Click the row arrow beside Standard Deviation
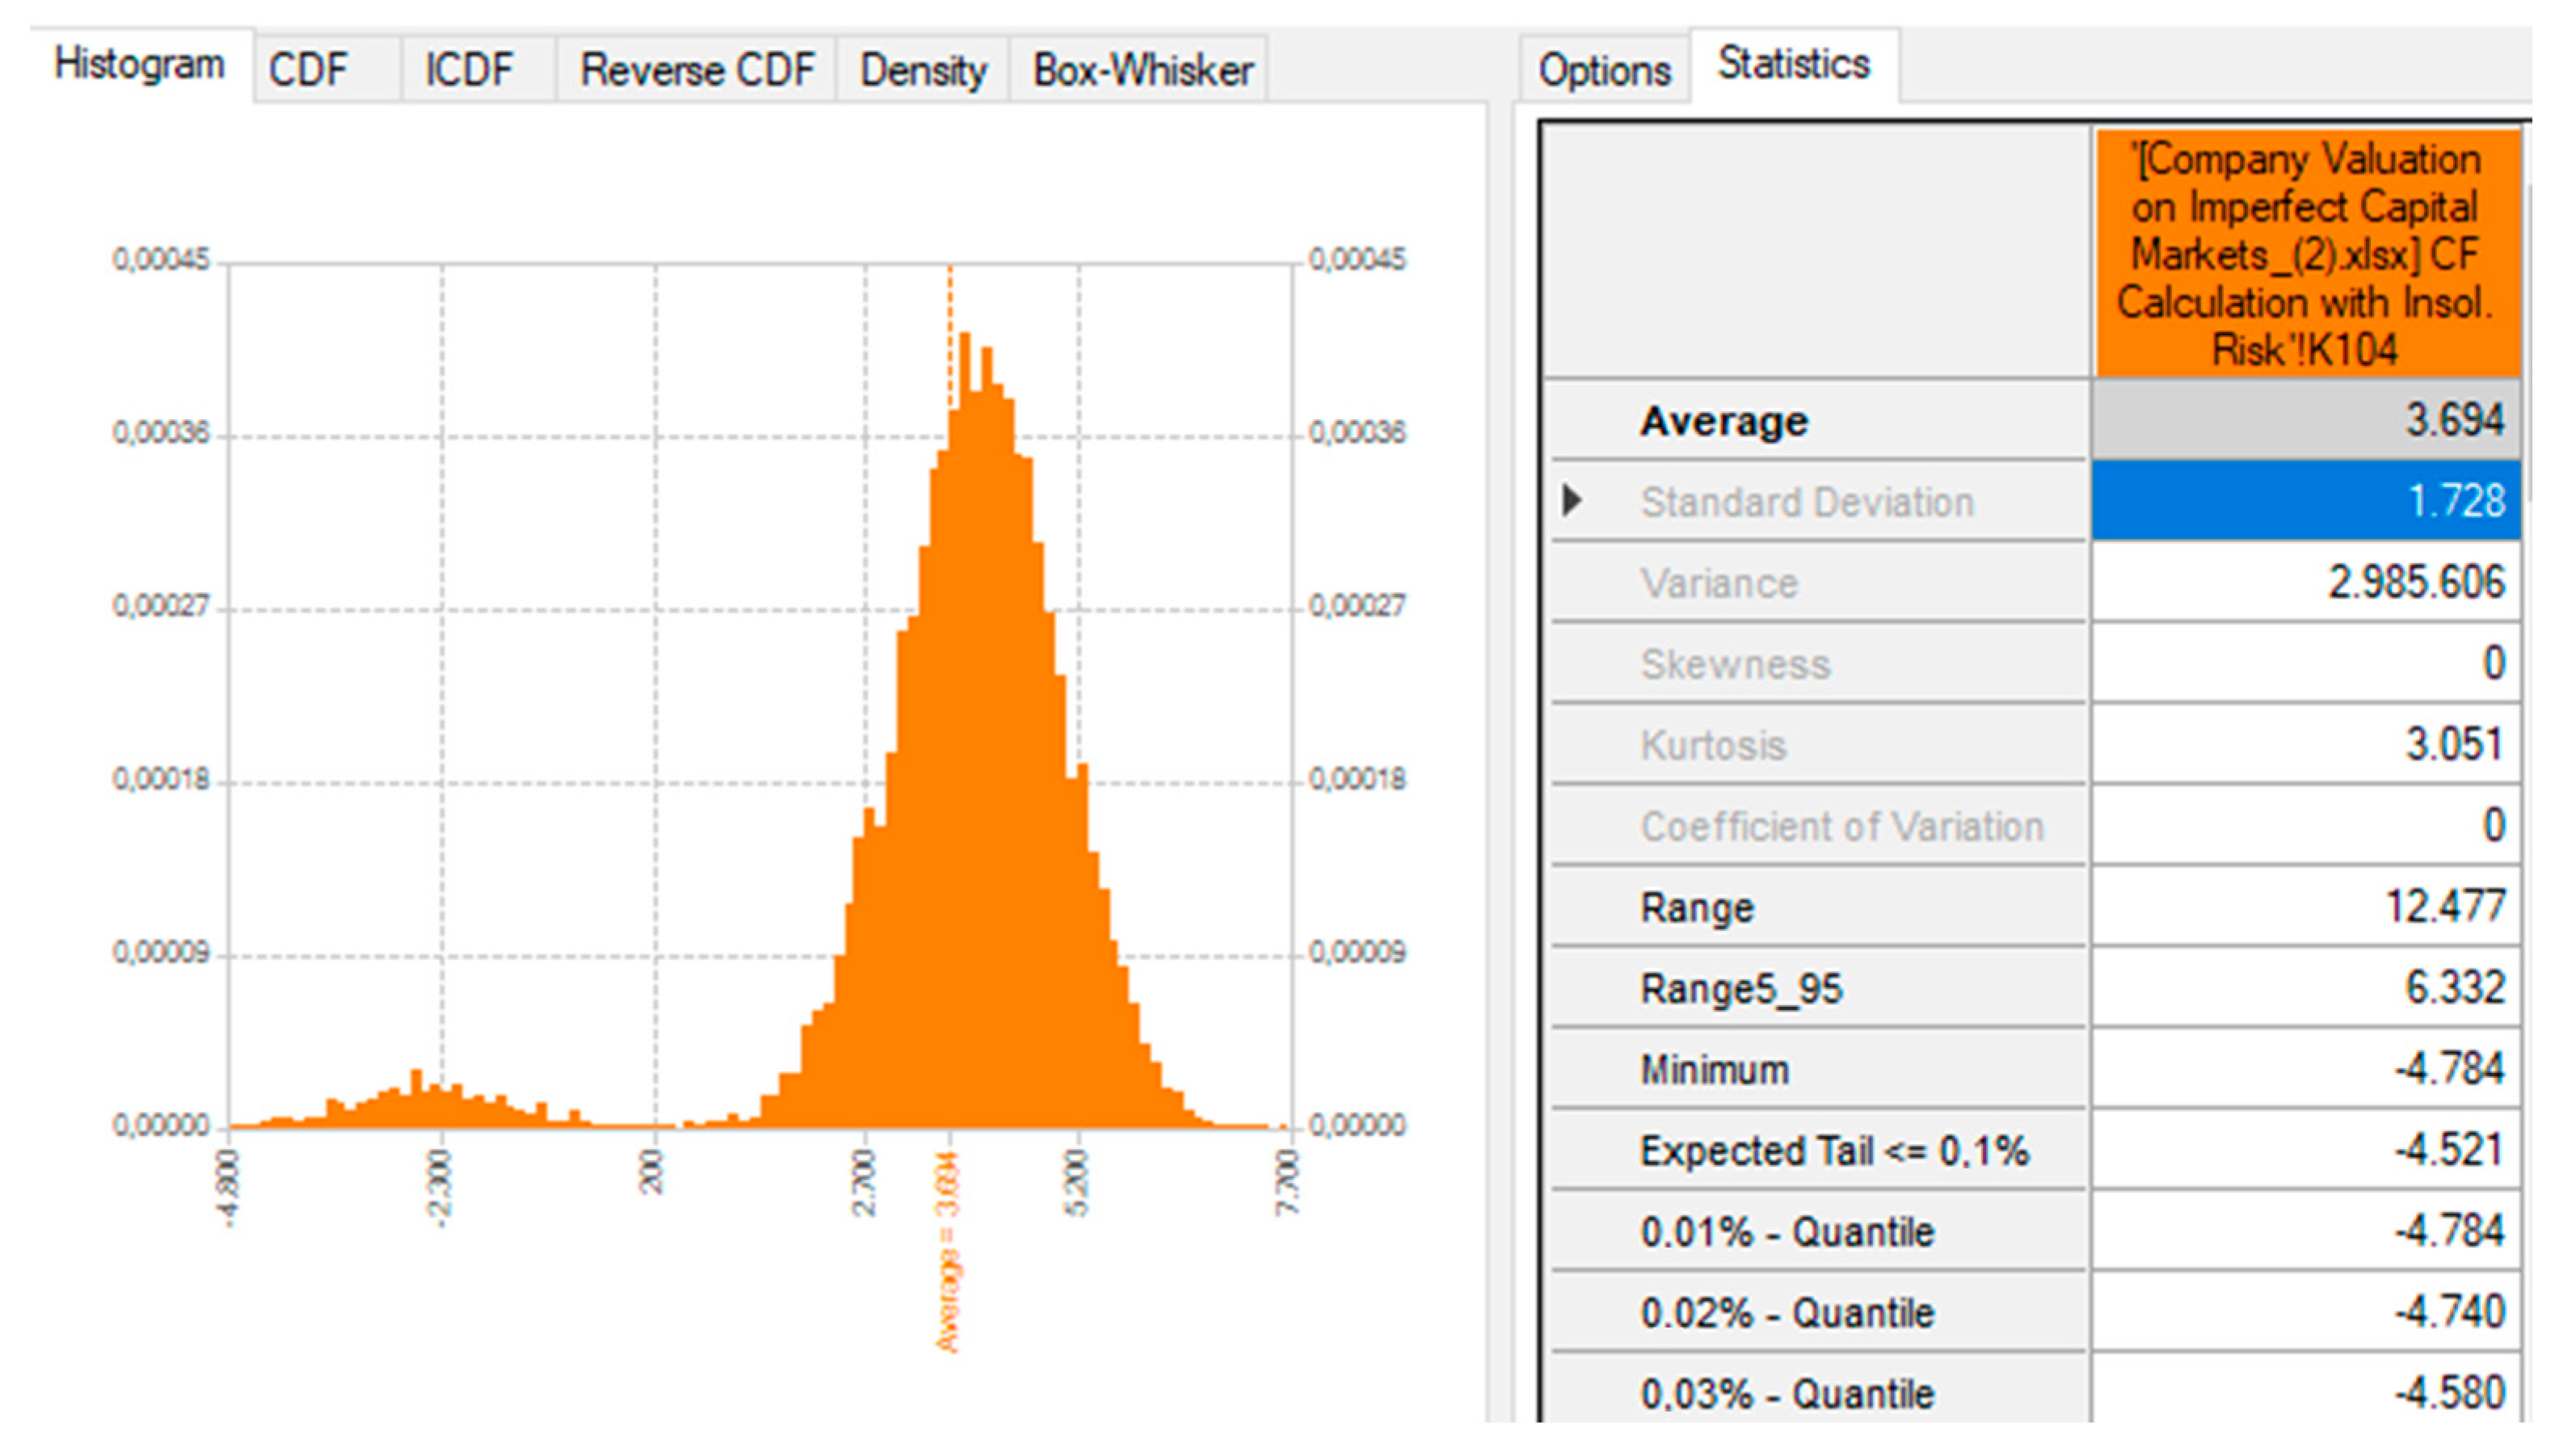 (1572, 500)
